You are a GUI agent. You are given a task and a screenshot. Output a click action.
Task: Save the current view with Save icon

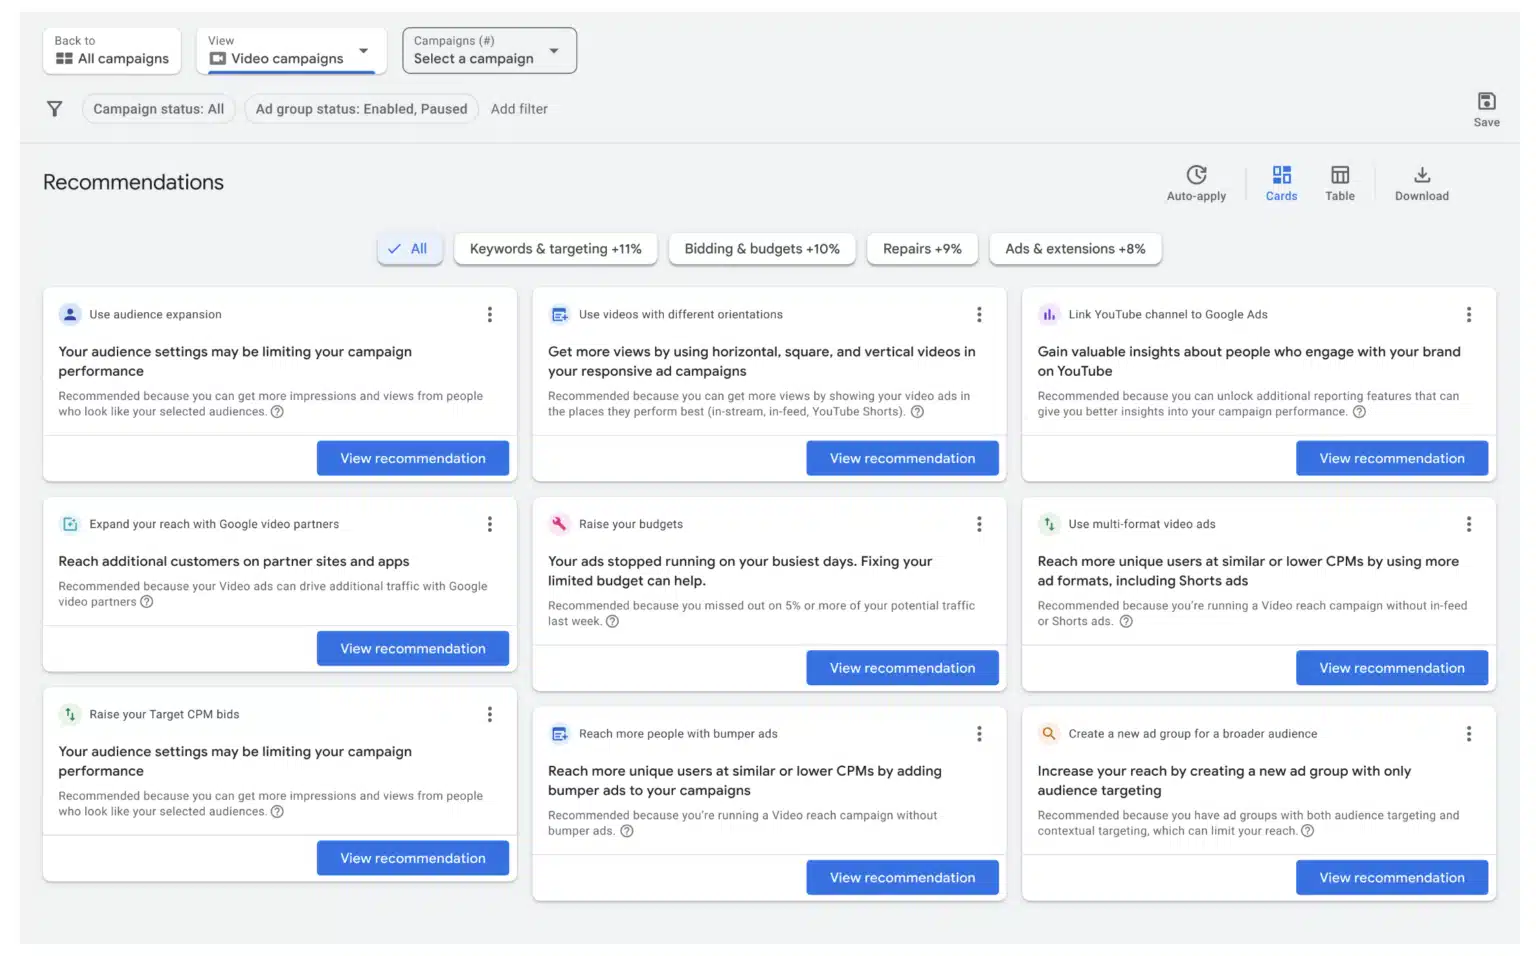coord(1486,108)
